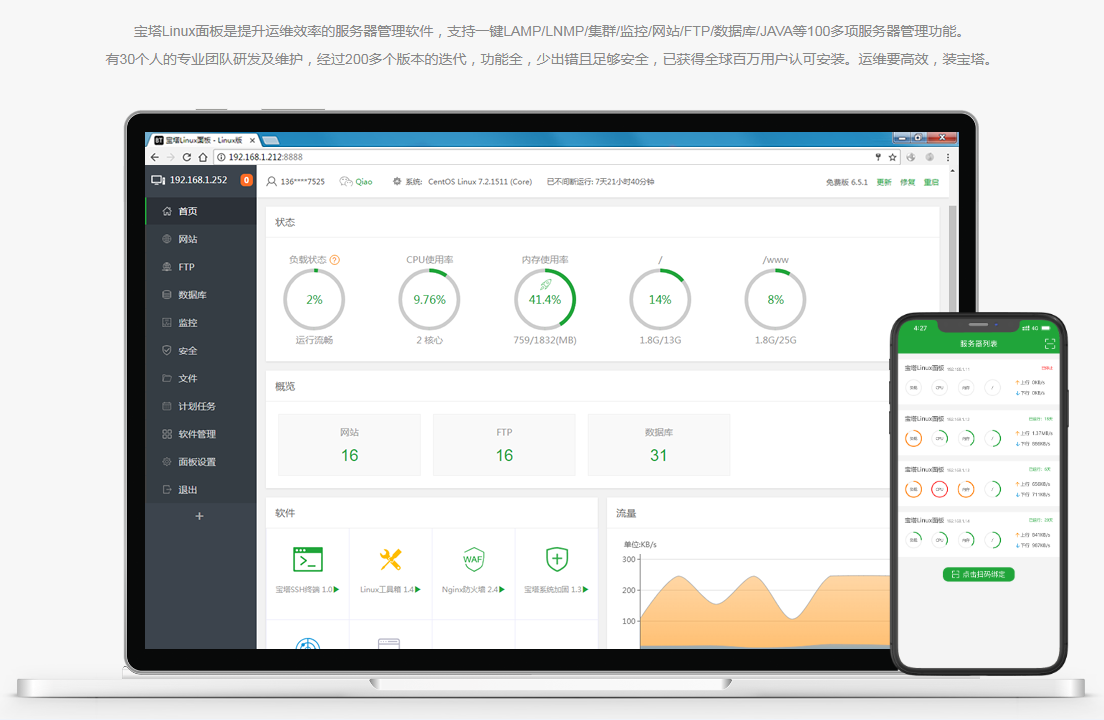This screenshot has height=720, width=1104.
Task: Click the plus icon below sidebar menu
Action: pyautogui.click(x=199, y=516)
